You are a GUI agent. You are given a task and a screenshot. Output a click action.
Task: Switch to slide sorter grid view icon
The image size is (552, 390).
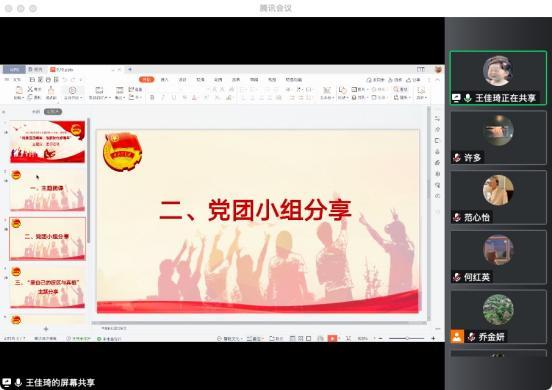(300, 338)
